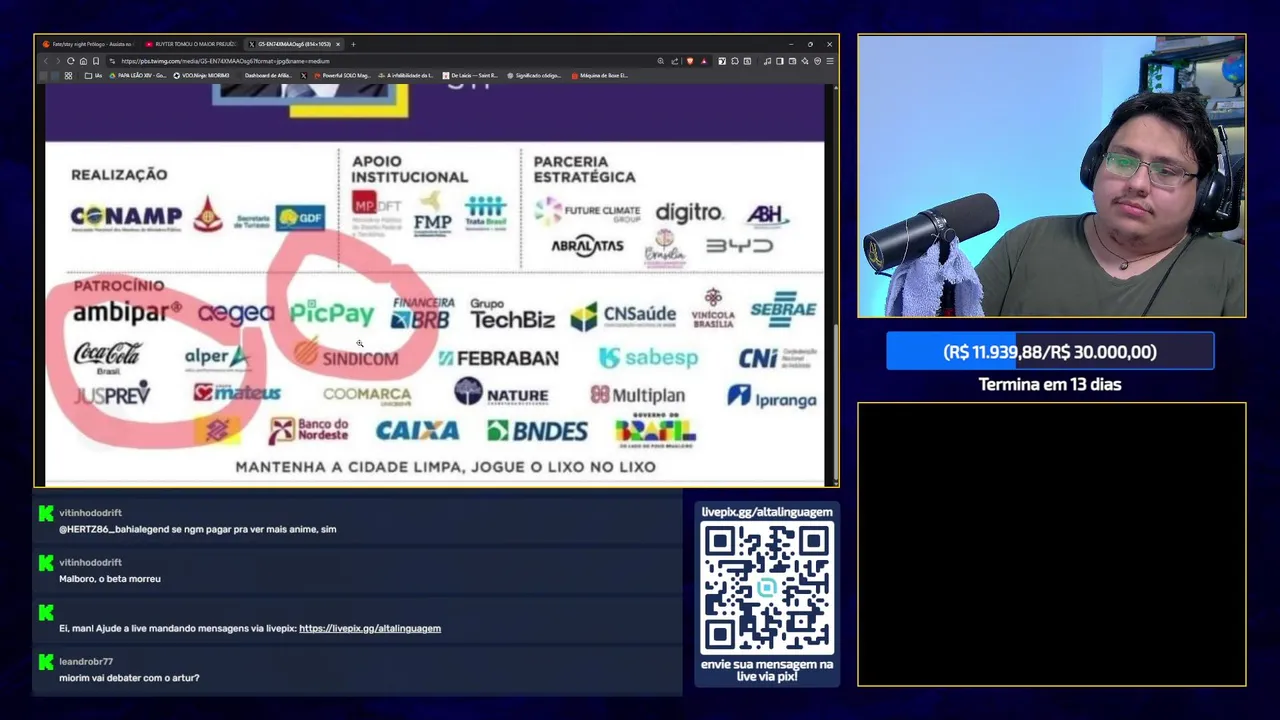The width and height of the screenshot is (1280, 720).
Task: Click the Banco do Nordeste logo
Action: [x=308, y=431]
